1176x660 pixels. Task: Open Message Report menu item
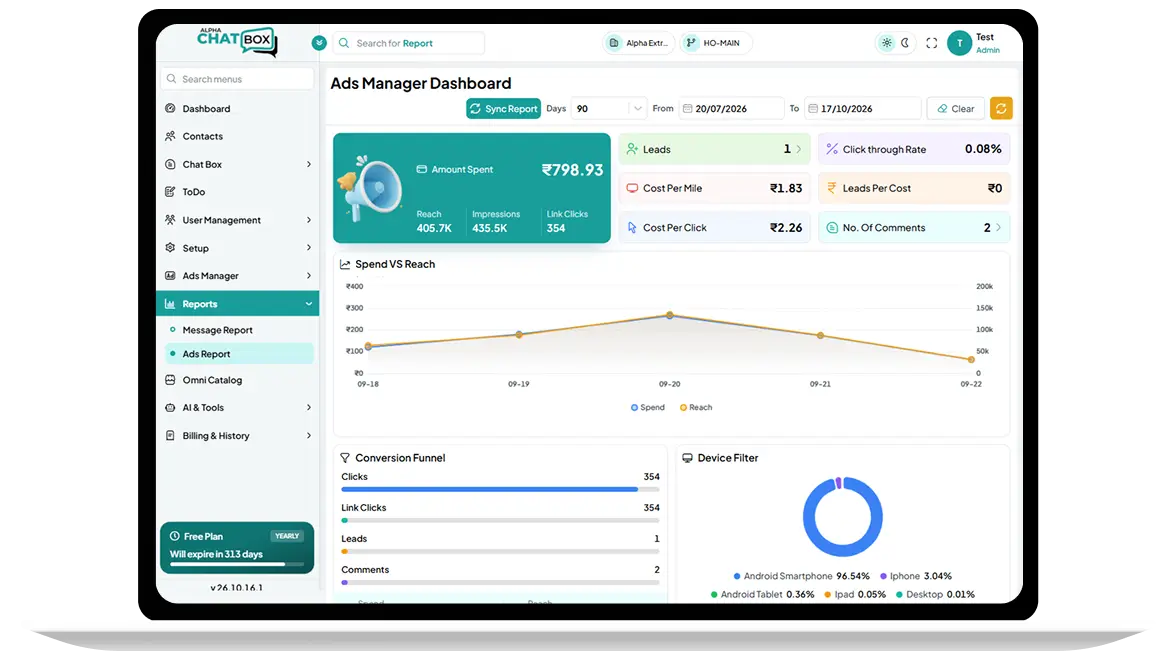(x=218, y=330)
